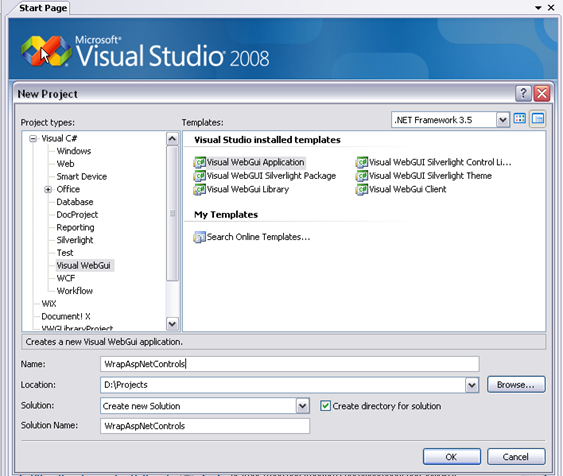563x476 pixels.
Task: Select Silverlight project type
Action: (75, 240)
